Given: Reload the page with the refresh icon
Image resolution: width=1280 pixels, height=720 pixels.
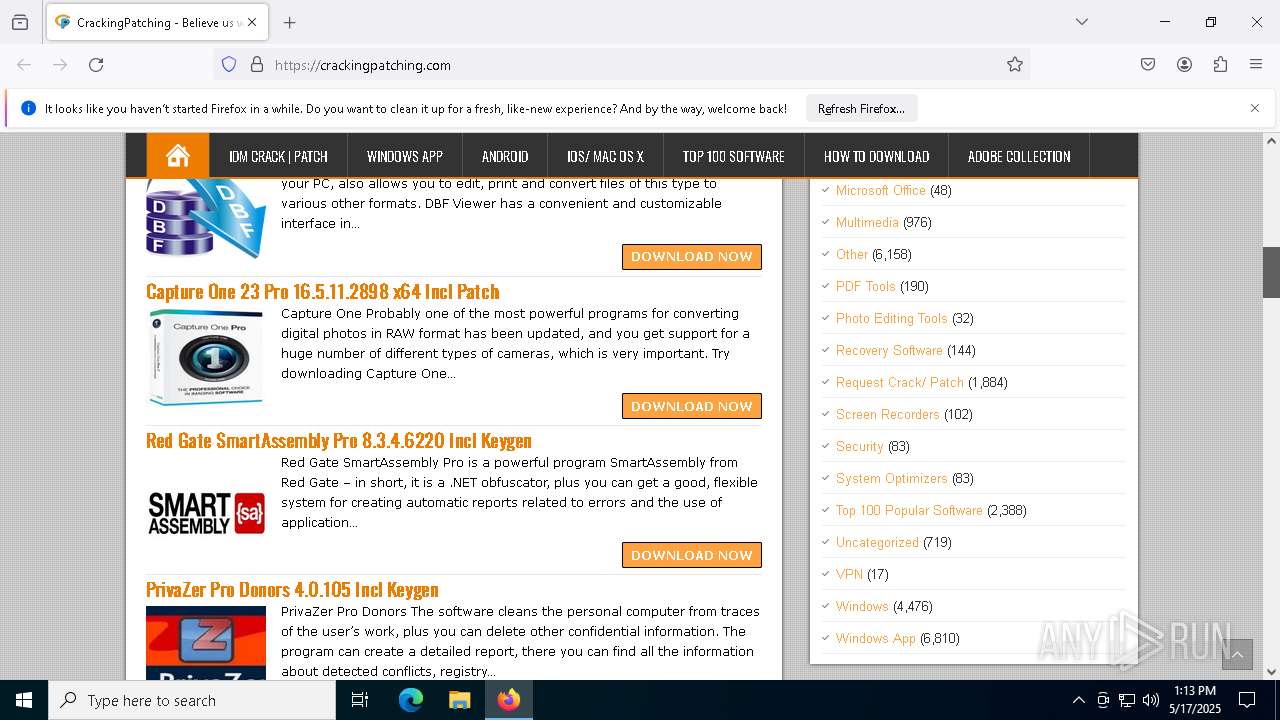Looking at the screenshot, I should click(x=96, y=65).
